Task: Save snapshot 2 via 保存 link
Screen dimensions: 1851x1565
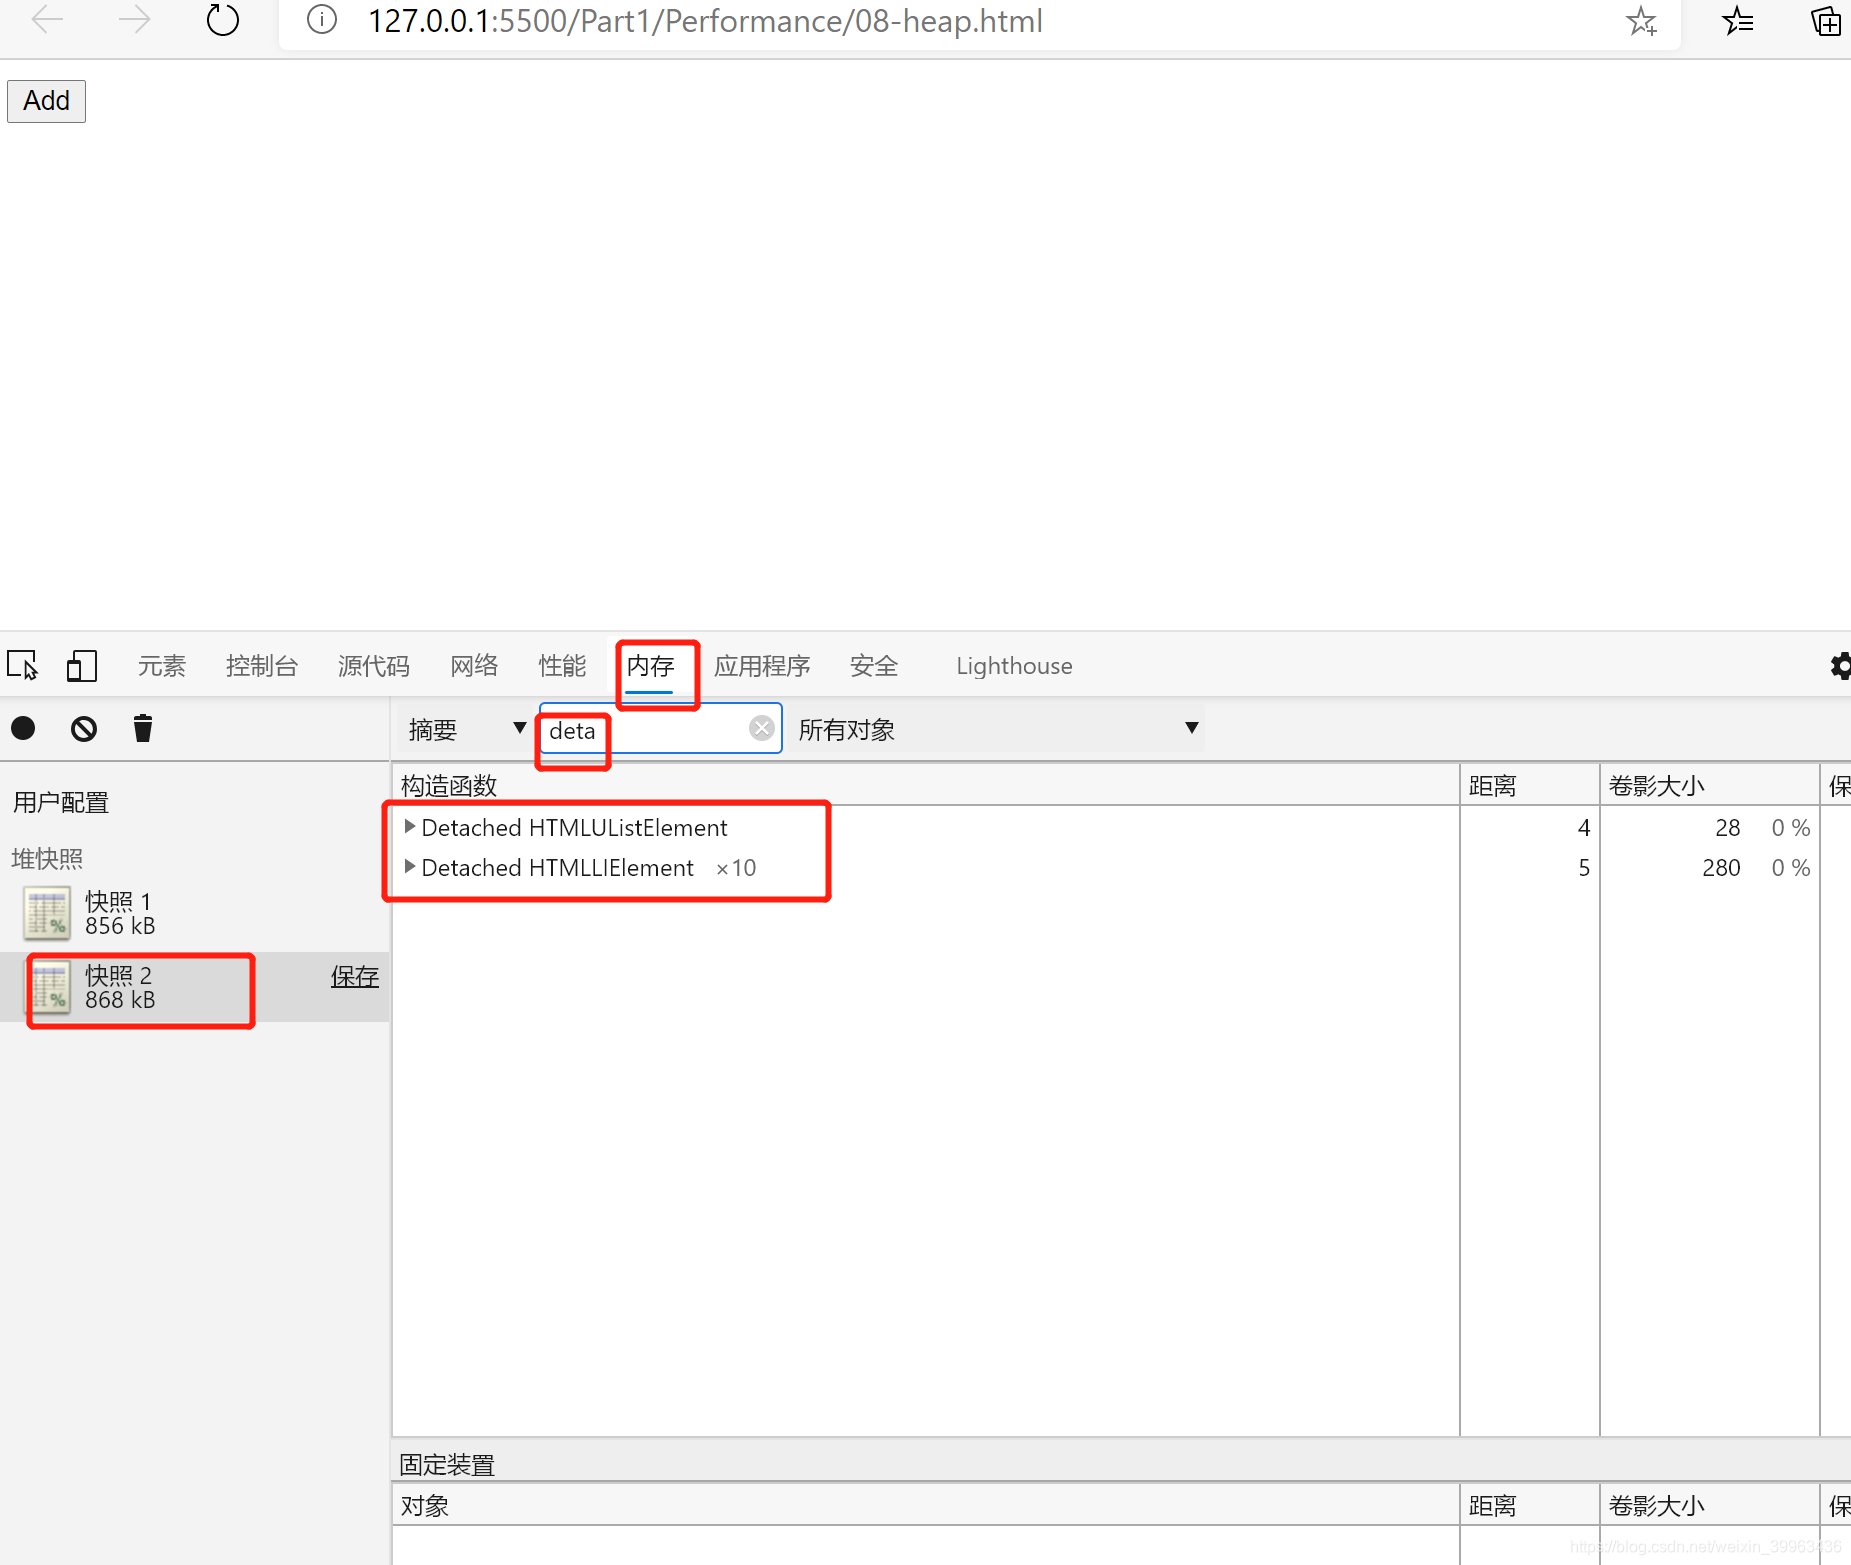Action: [355, 976]
